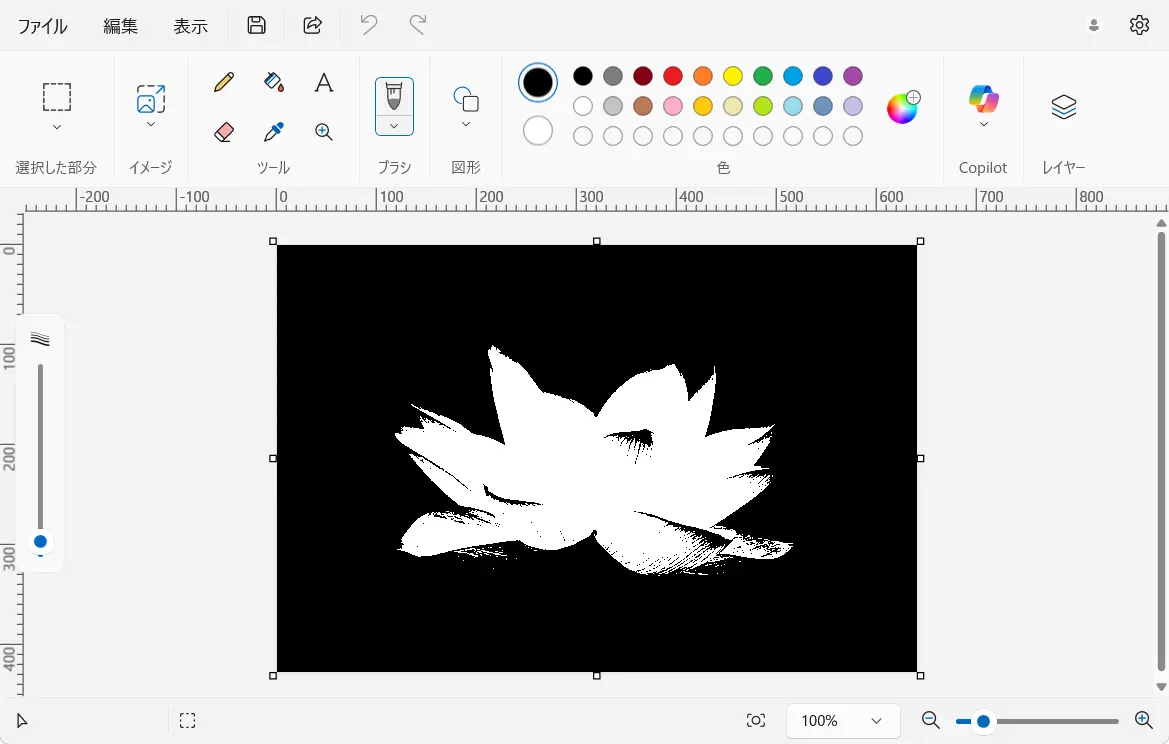The image size is (1169, 744).
Task: Click the zoom out minus button
Action: [x=930, y=720]
